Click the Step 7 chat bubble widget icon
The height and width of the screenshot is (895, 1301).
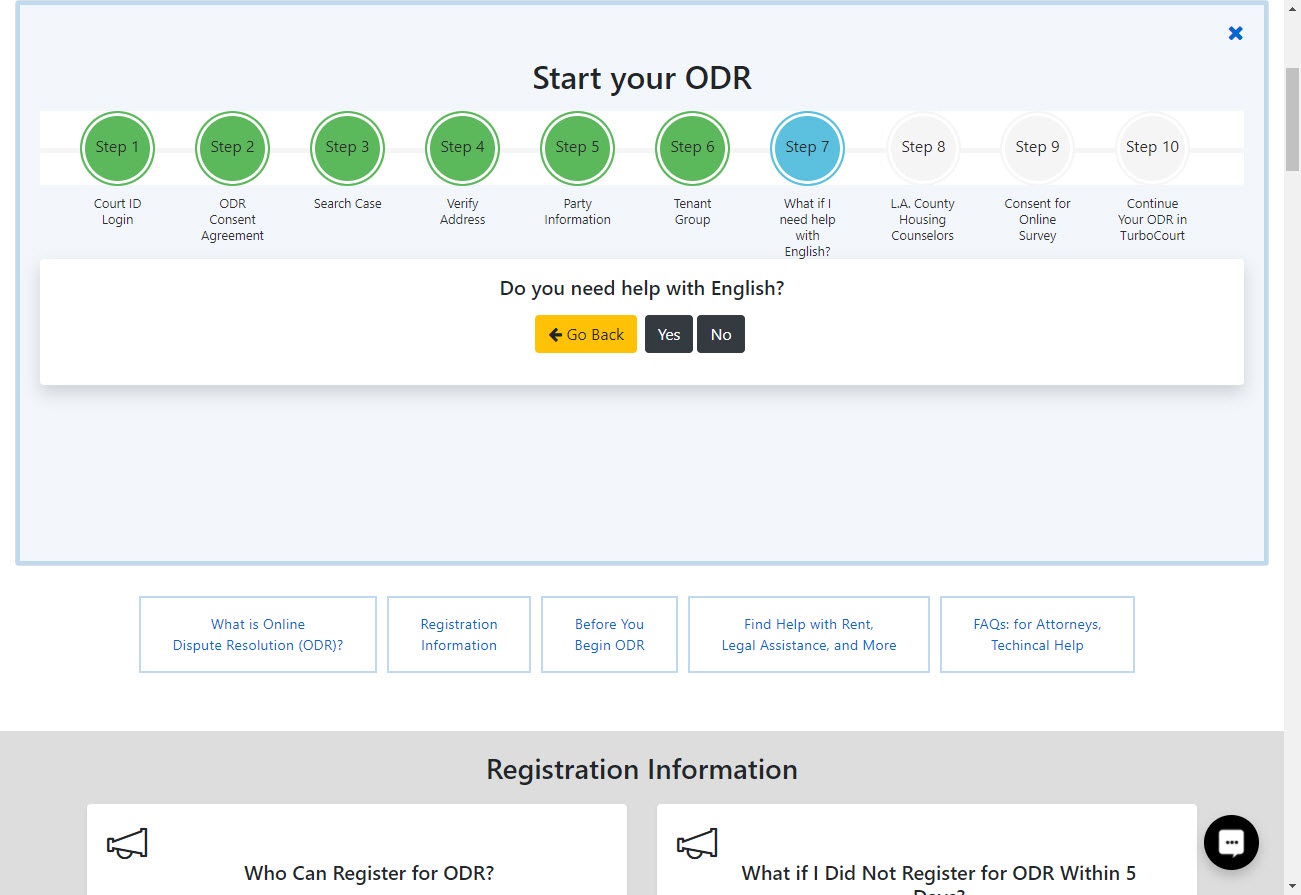point(1230,842)
